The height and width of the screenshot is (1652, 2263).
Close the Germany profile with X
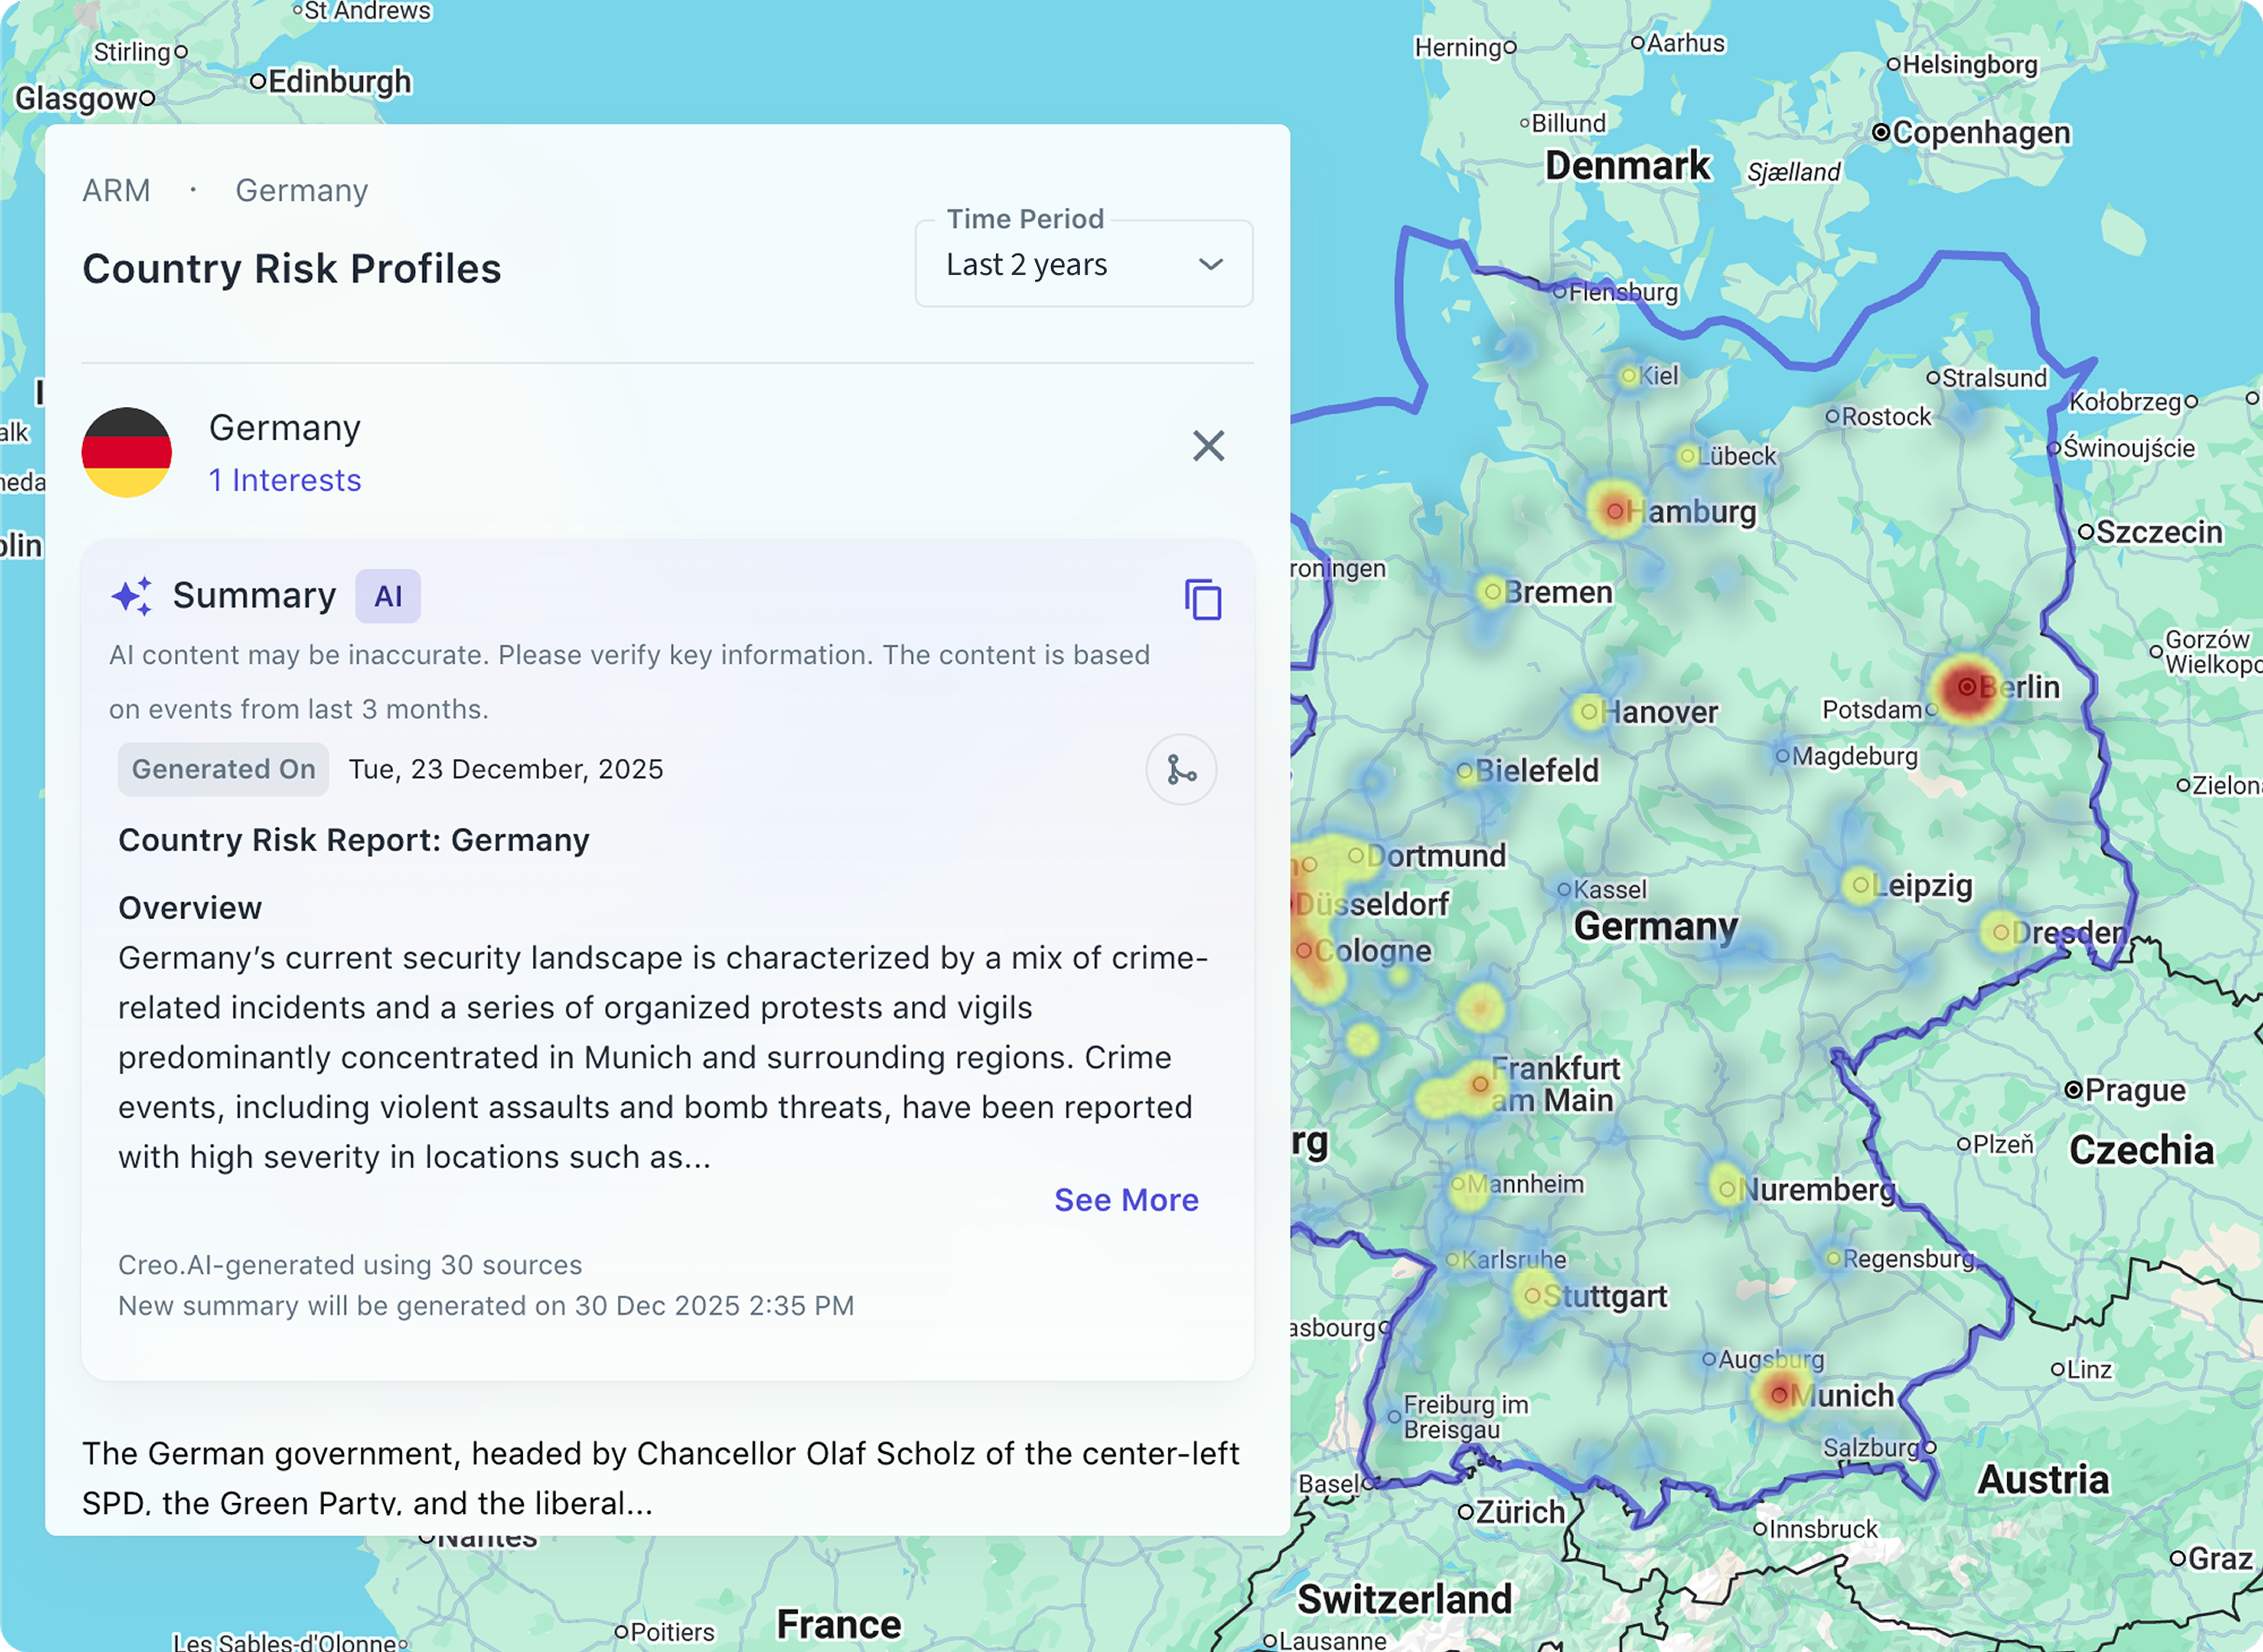pyautogui.click(x=1208, y=446)
